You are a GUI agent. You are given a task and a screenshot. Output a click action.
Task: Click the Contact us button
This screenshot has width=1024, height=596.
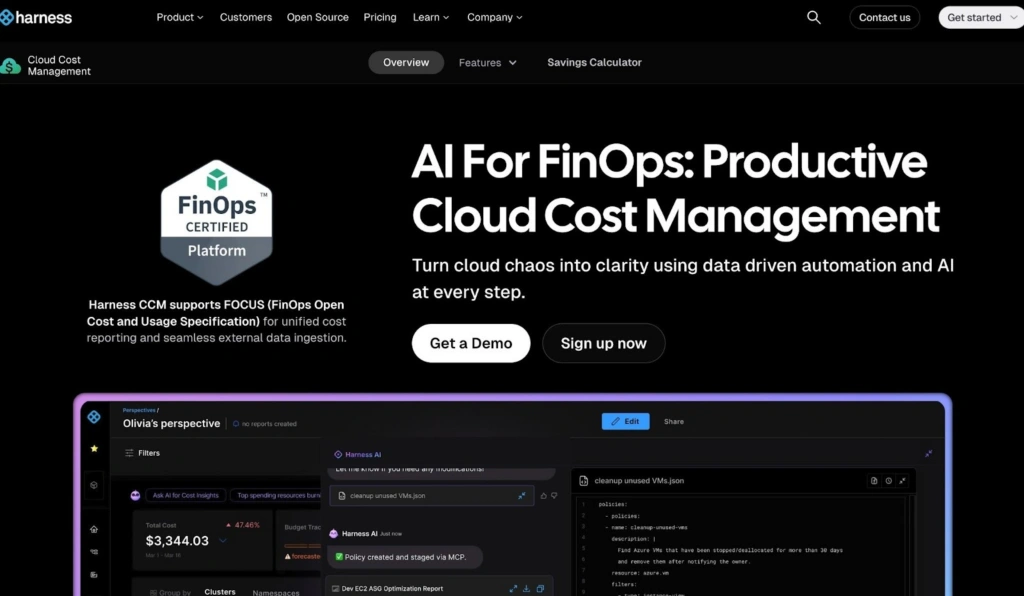(x=884, y=17)
